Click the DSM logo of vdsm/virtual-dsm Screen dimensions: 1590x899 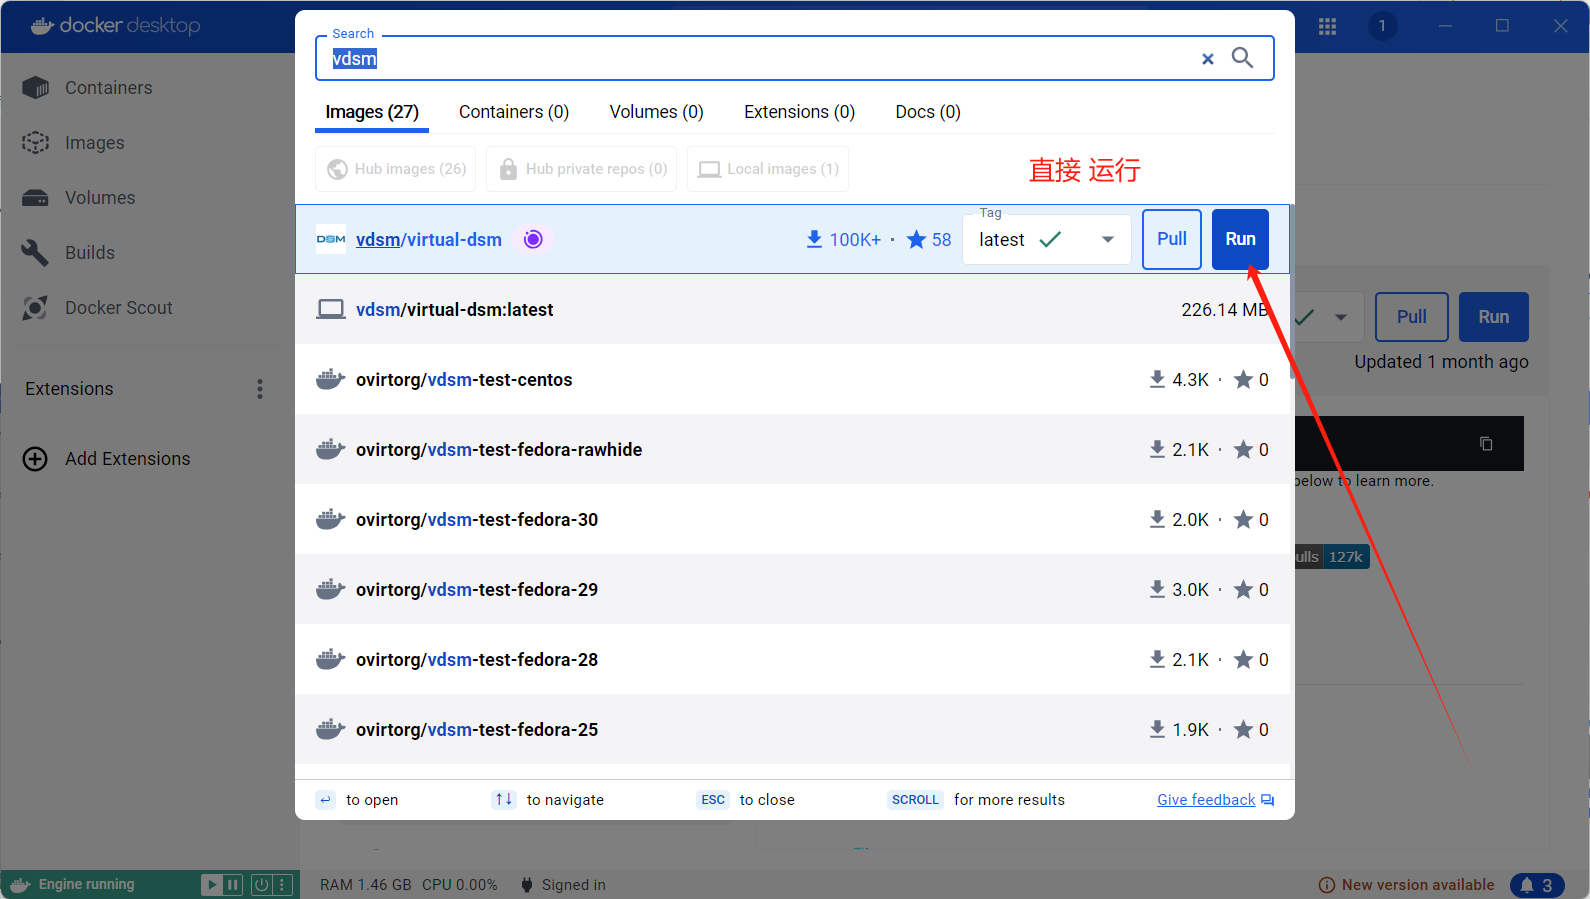[x=331, y=239]
